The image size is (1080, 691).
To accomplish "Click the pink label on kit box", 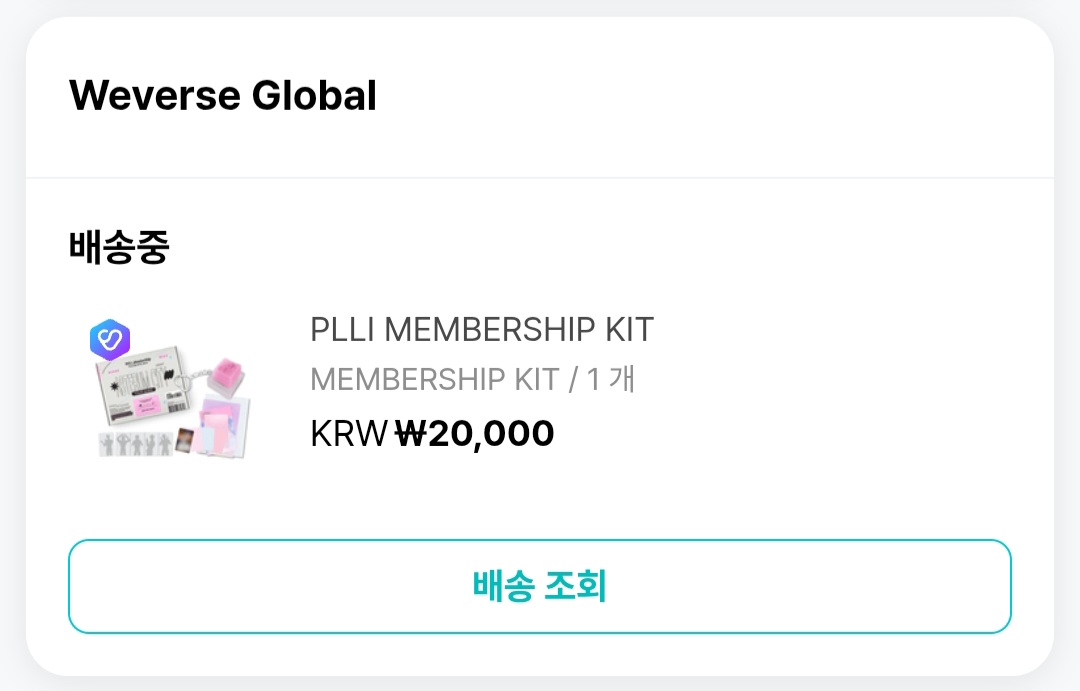I will click(x=144, y=404).
